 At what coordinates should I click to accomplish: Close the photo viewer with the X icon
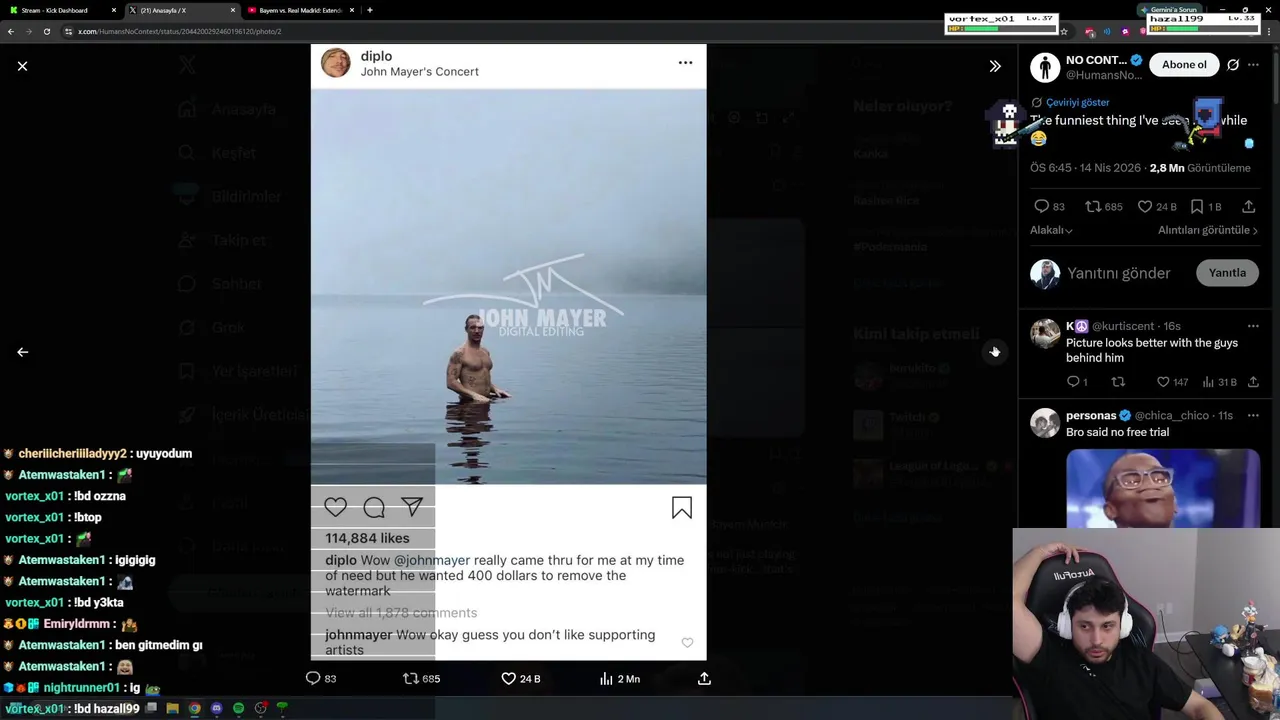tap(22, 66)
